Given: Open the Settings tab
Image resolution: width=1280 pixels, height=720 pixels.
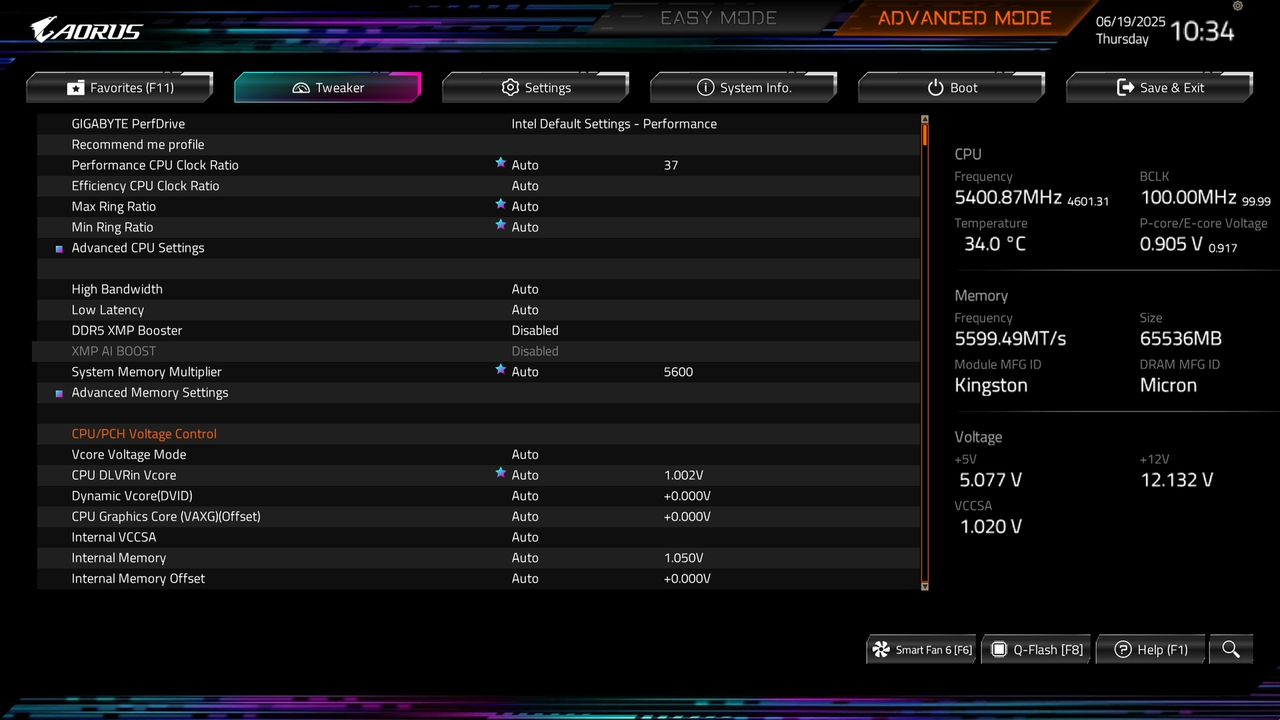Looking at the screenshot, I should 536,87.
